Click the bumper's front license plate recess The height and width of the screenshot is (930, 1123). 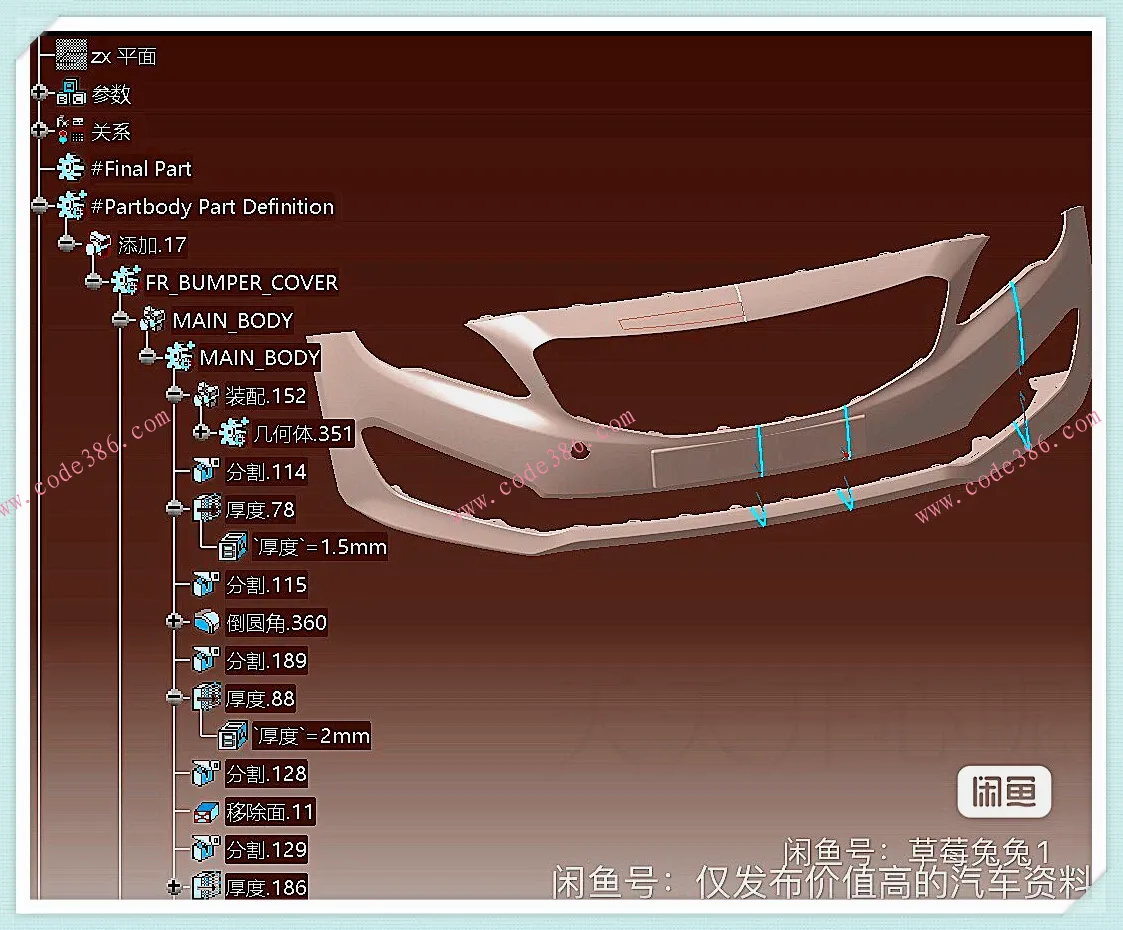click(700, 464)
